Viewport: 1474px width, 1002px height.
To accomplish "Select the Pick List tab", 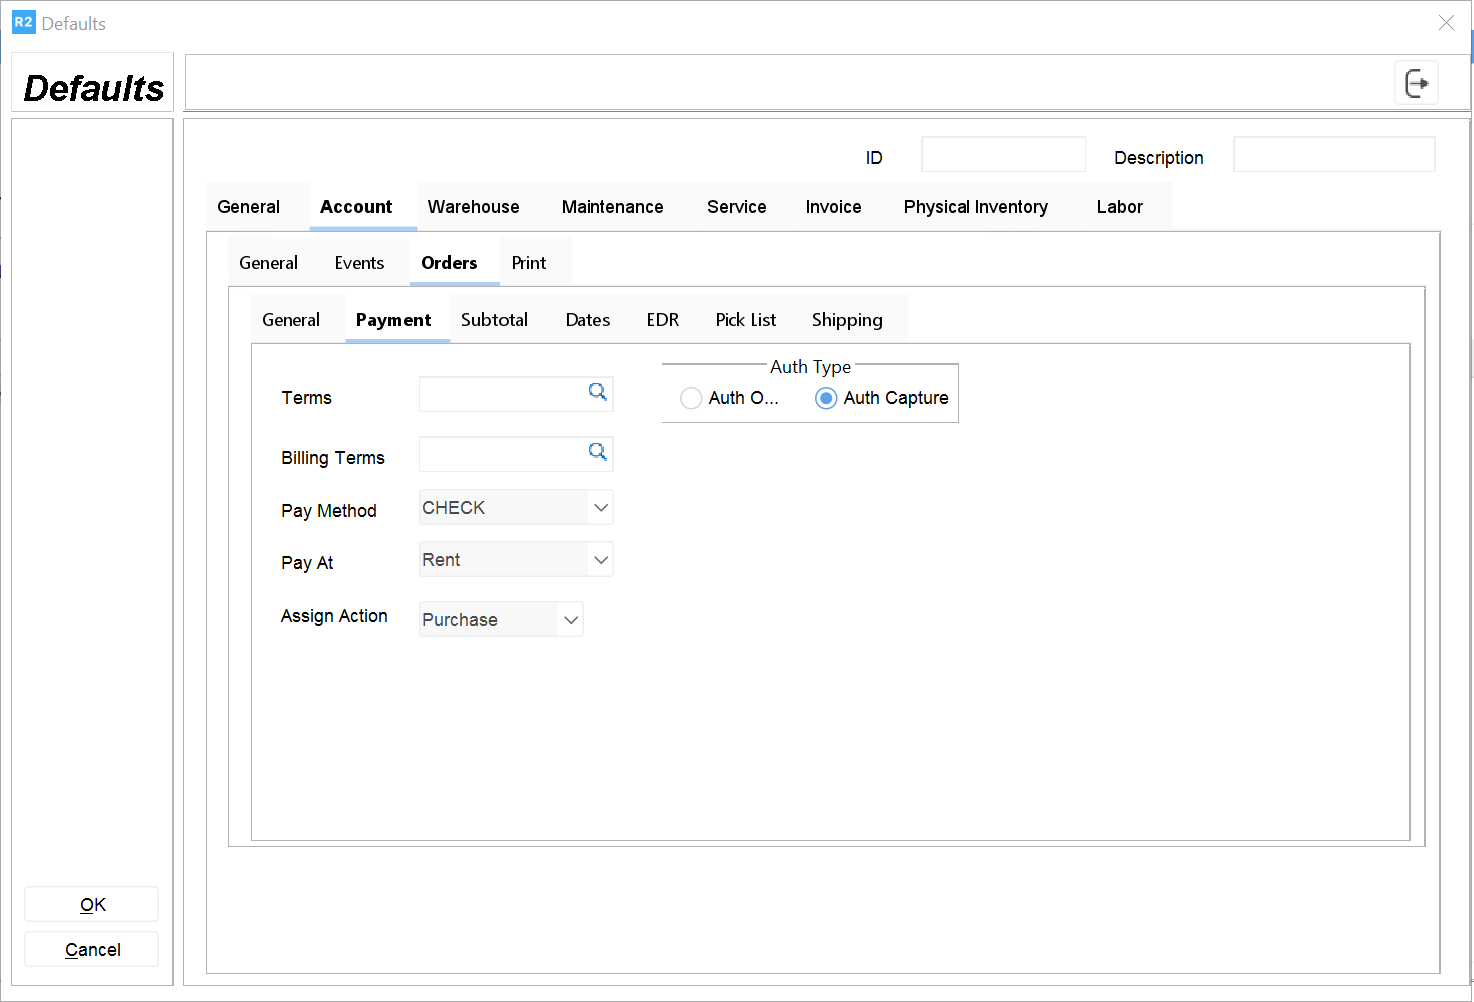I will (745, 320).
